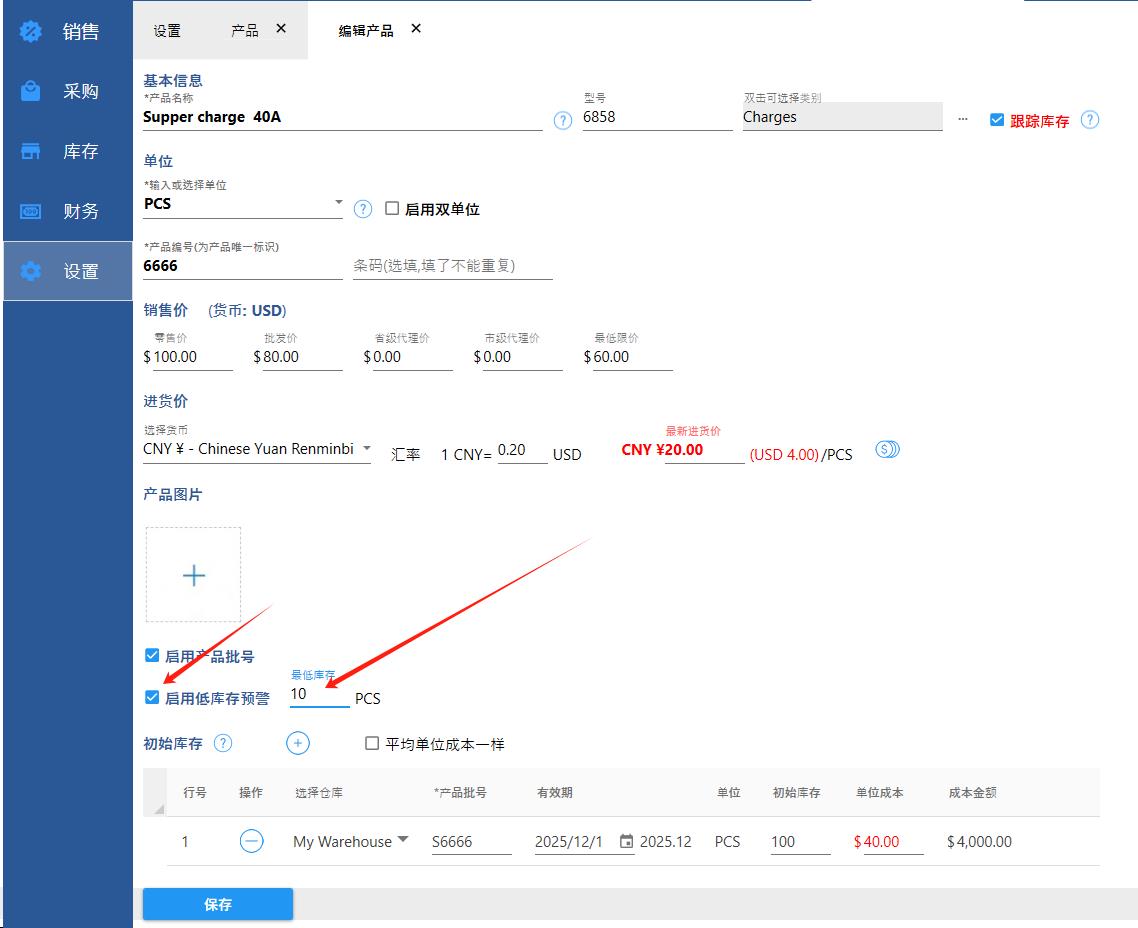This screenshot has height=928, width=1138.
Task: Check the 平均单位成本一样 checkbox
Action: [x=372, y=743]
